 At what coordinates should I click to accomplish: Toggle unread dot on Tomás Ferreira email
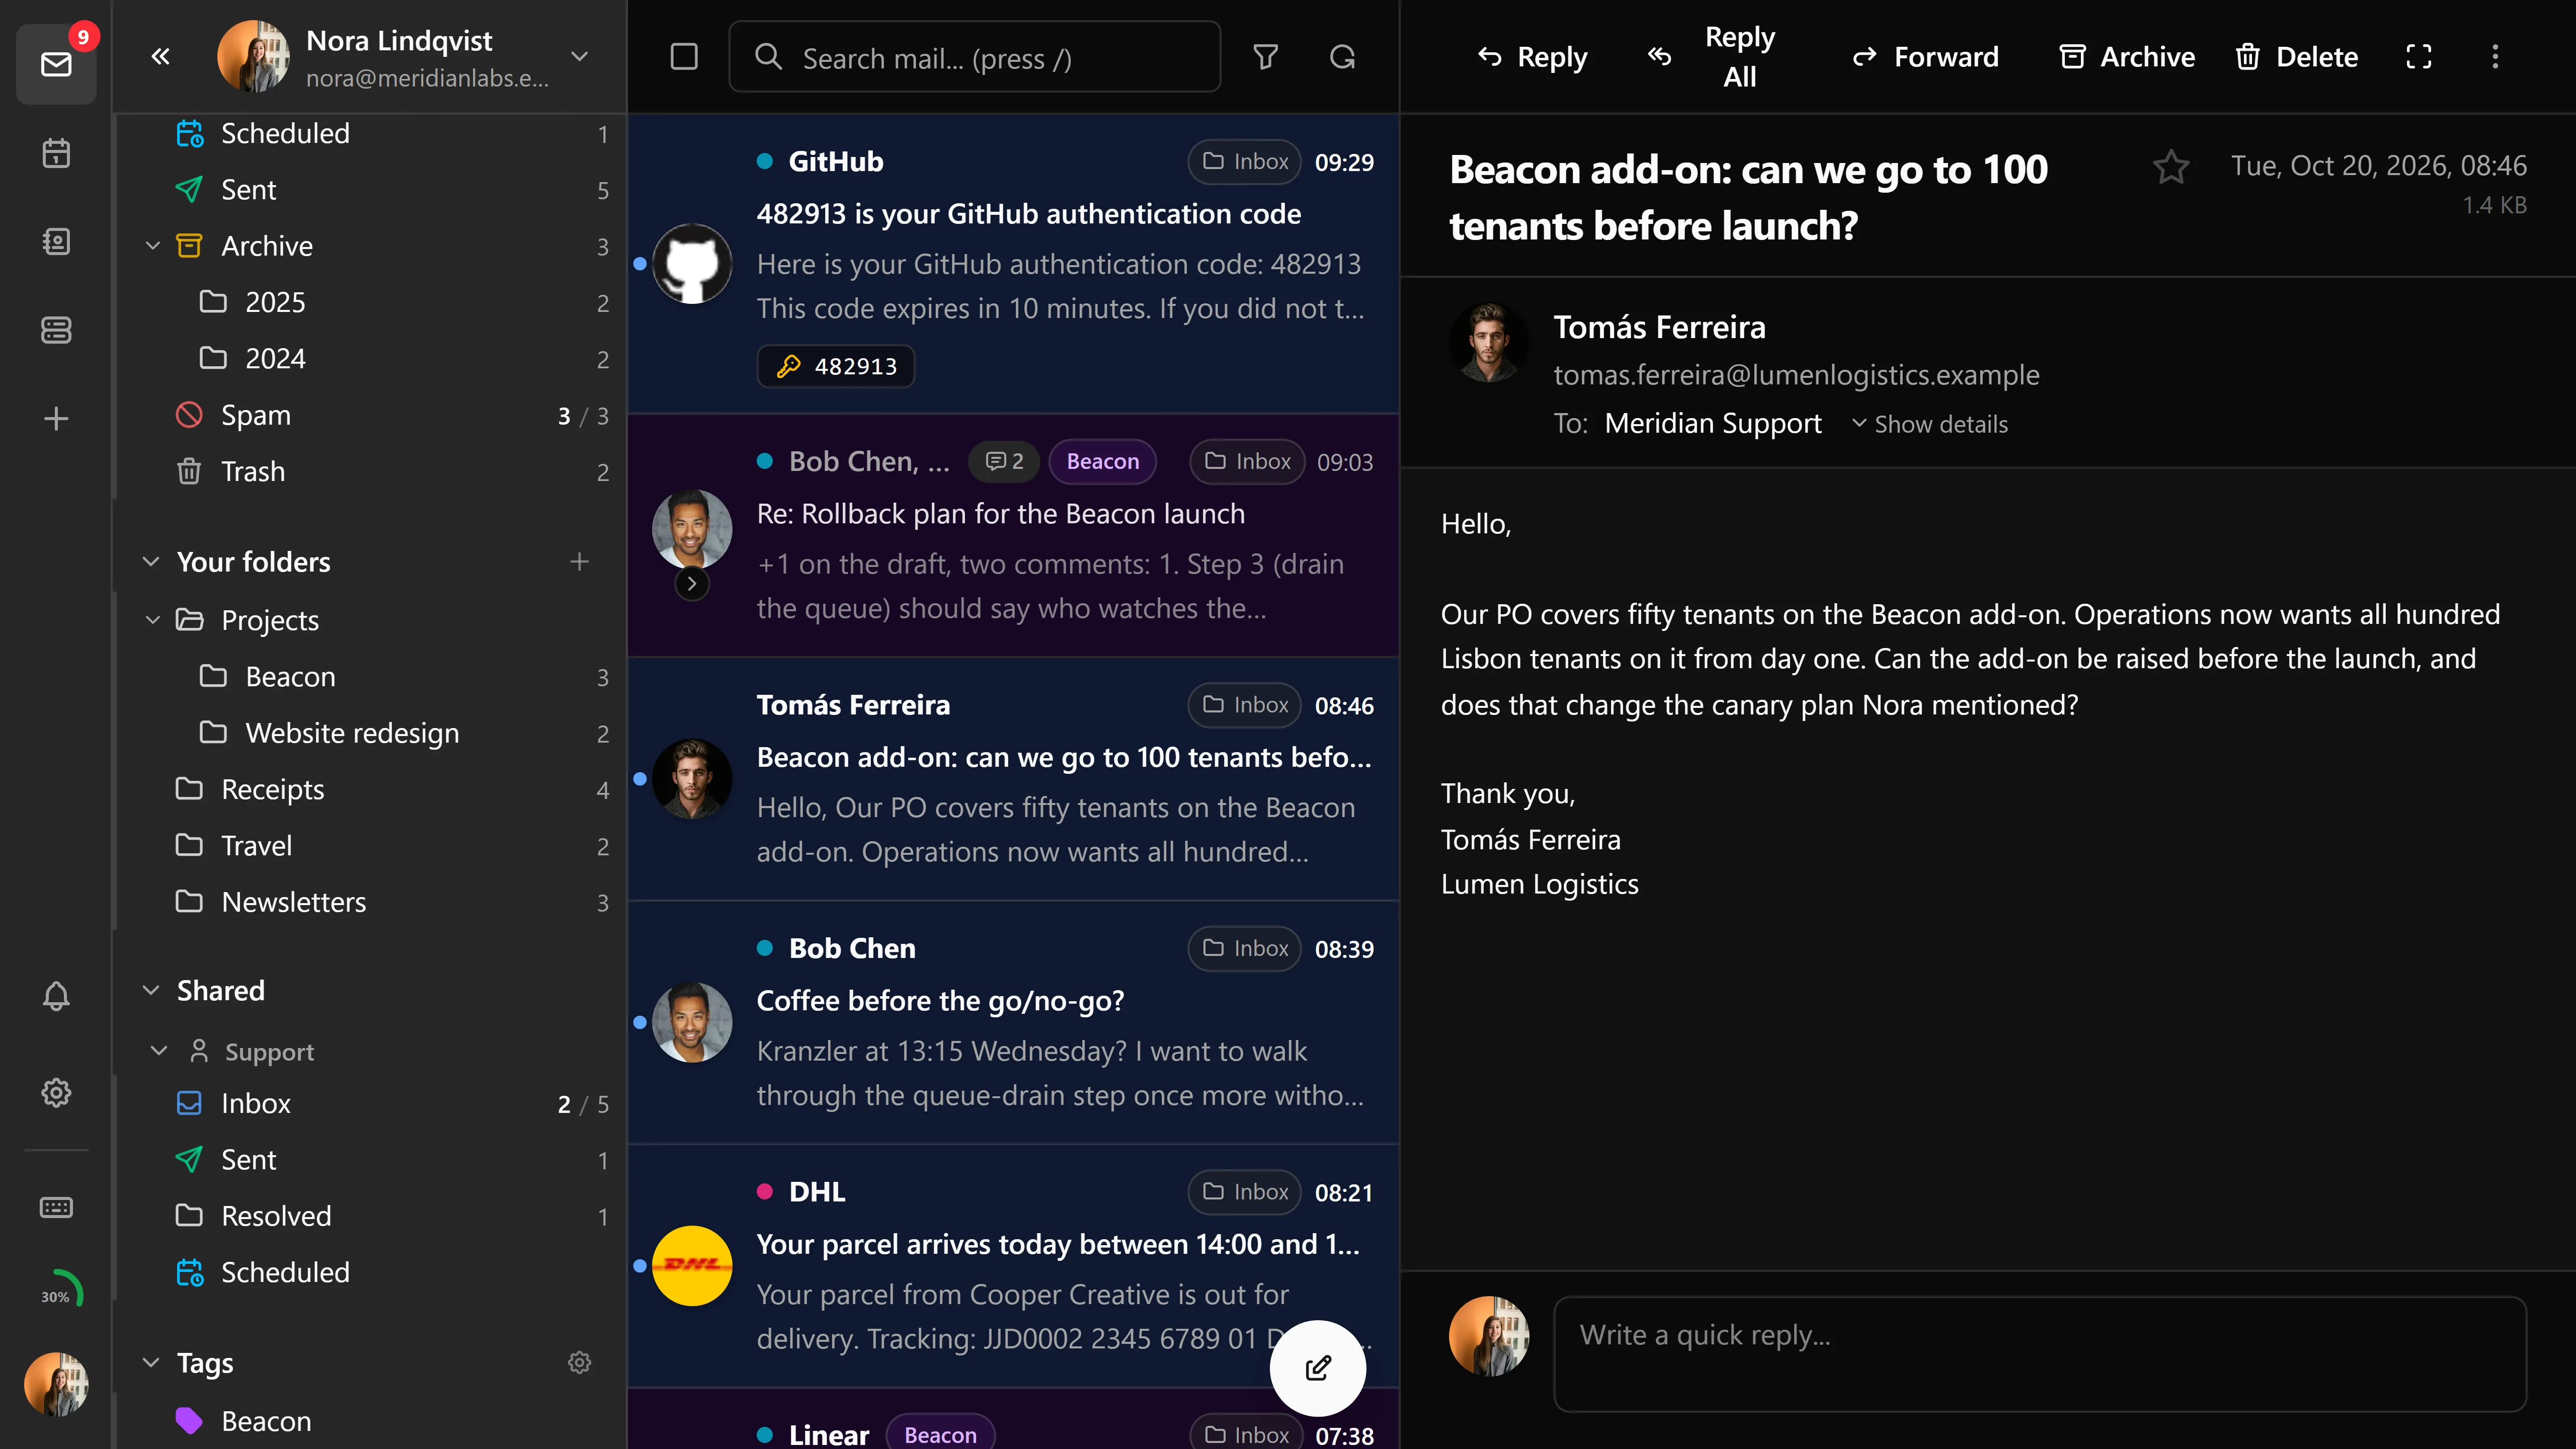coord(640,779)
